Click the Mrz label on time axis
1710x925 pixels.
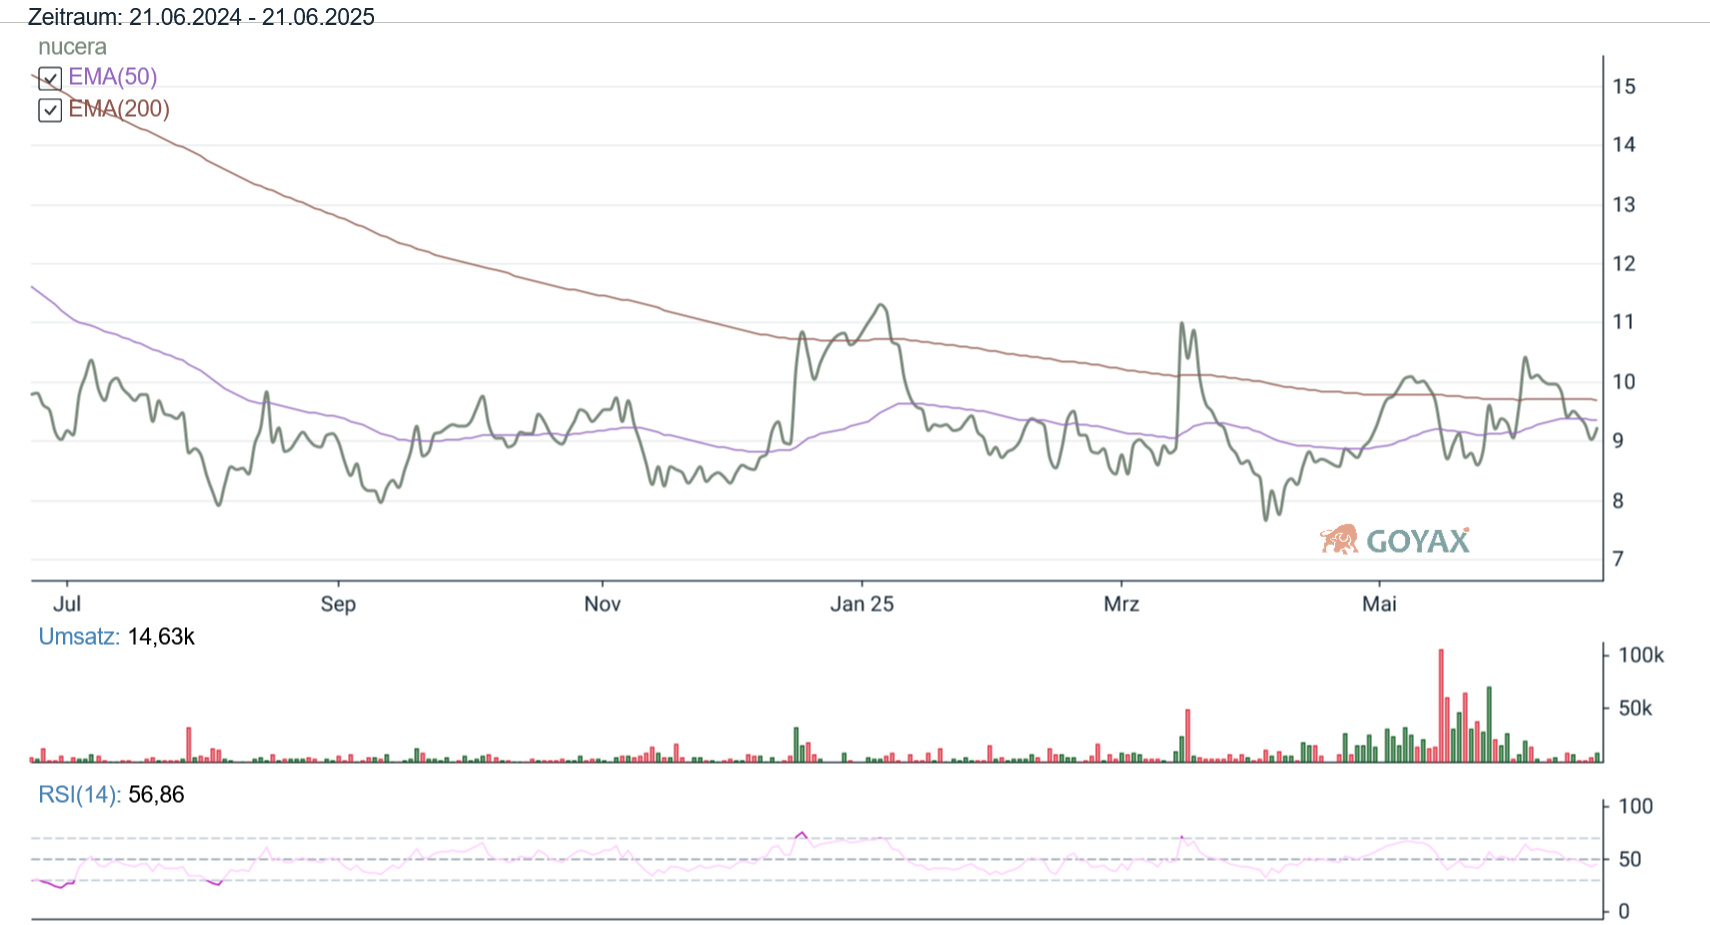[x=1121, y=604]
